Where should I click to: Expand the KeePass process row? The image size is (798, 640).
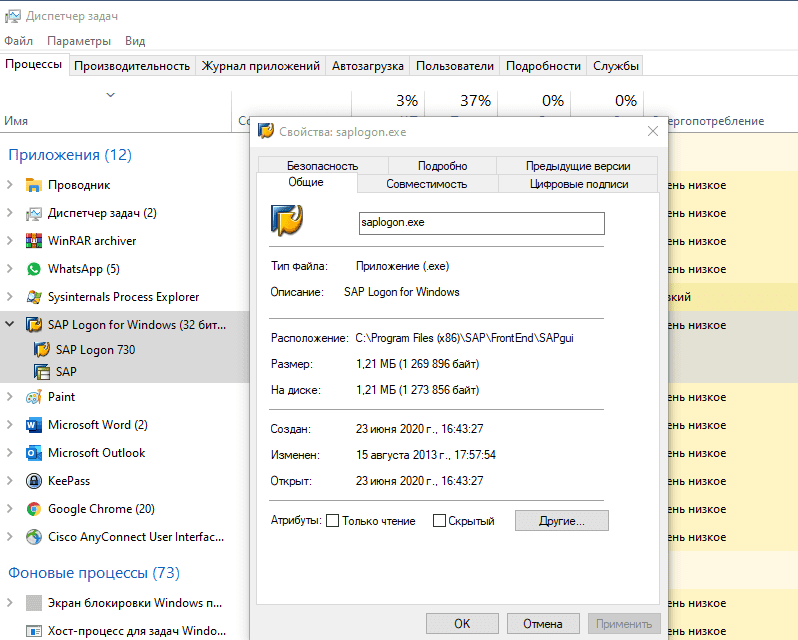click(x=10, y=481)
